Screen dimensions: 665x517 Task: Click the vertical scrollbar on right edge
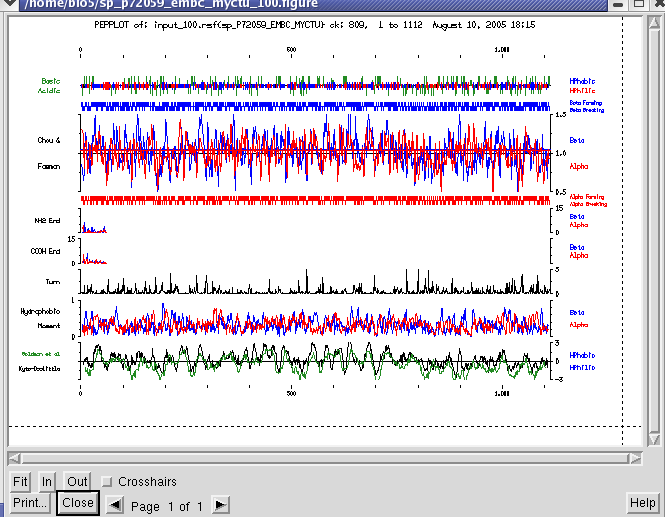[x=653, y=230]
